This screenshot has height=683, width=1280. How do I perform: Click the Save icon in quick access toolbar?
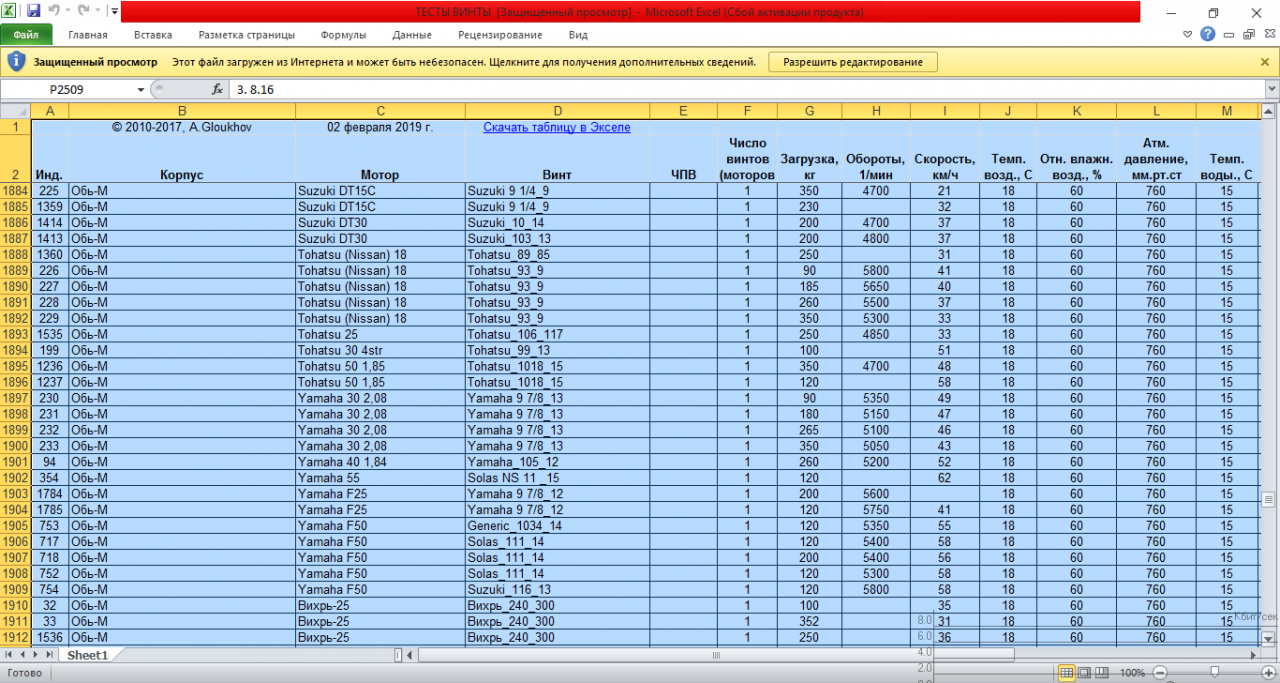(x=33, y=12)
